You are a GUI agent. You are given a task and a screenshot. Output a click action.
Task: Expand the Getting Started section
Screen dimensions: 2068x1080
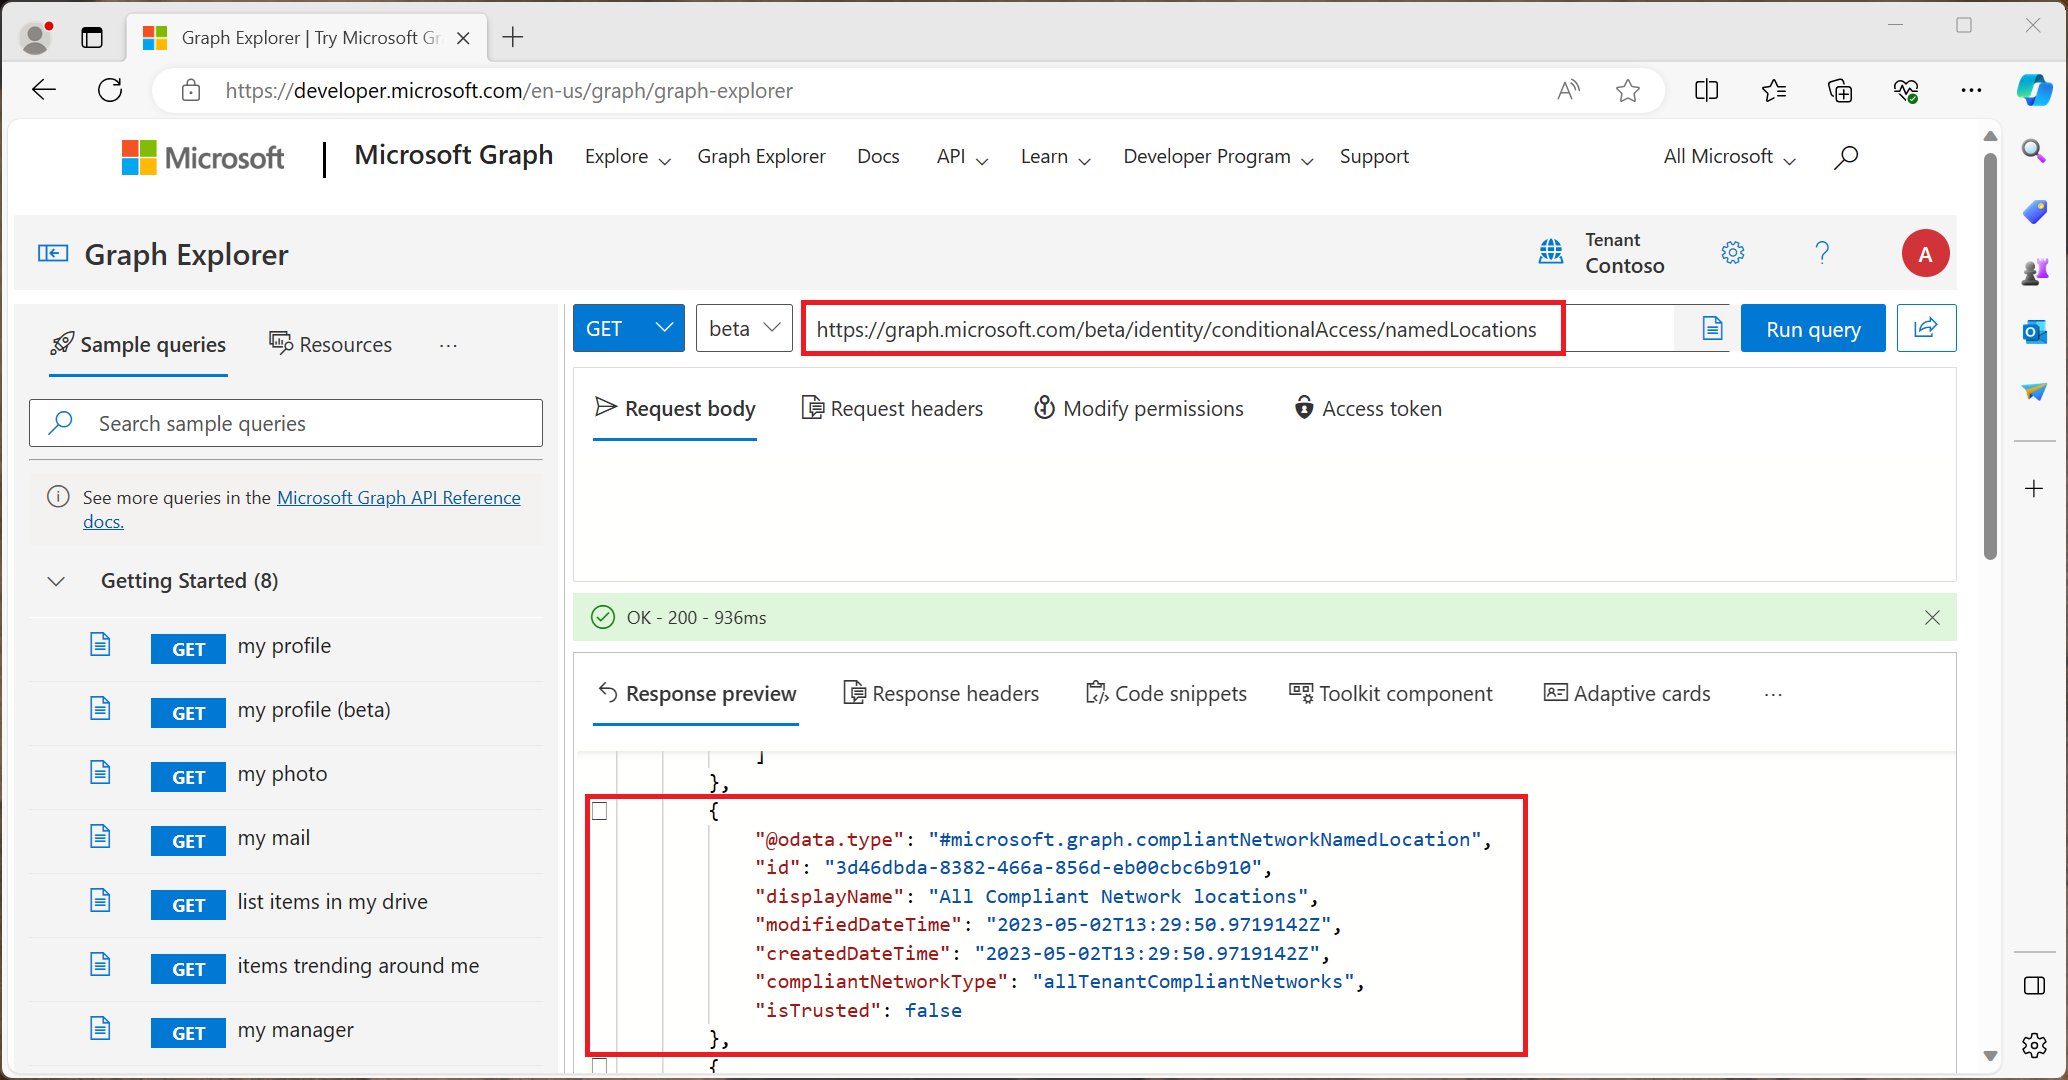[x=56, y=580]
